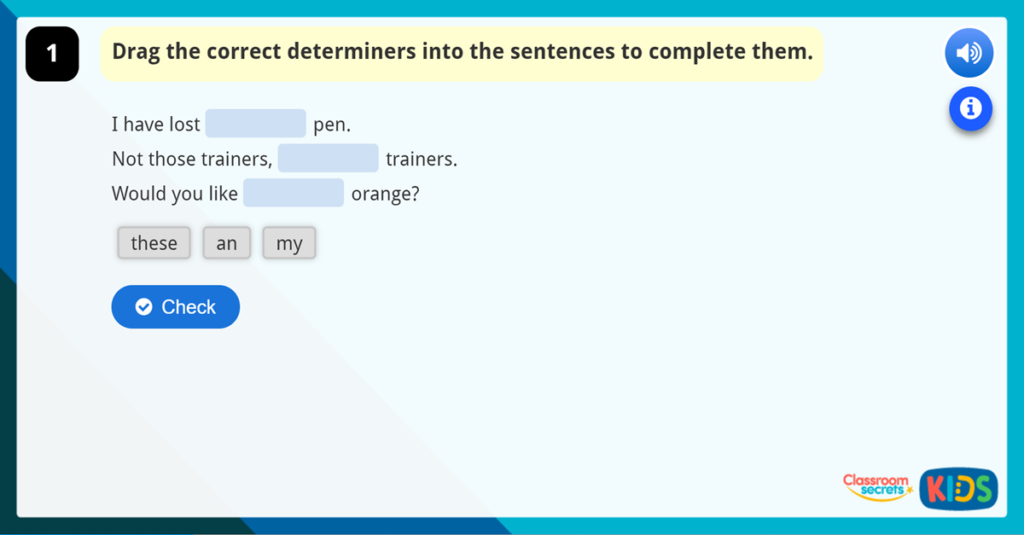Click the question number 1 badge
The height and width of the screenshot is (535, 1024).
pyautogui.click(x=52, y=54)
